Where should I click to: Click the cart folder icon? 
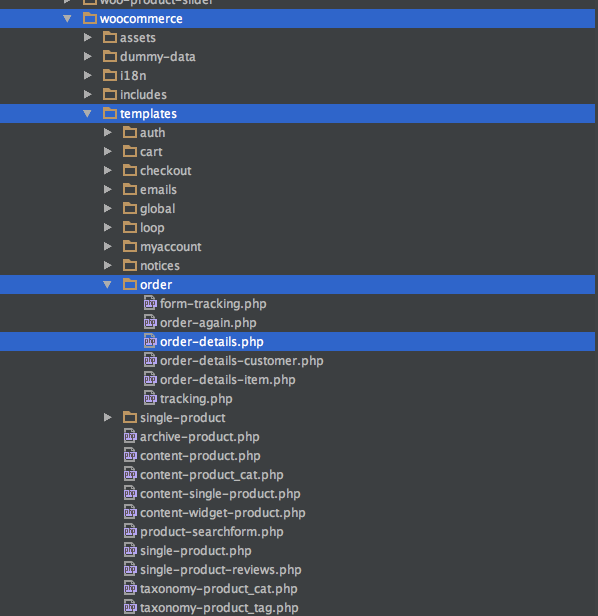click(130, 151)
